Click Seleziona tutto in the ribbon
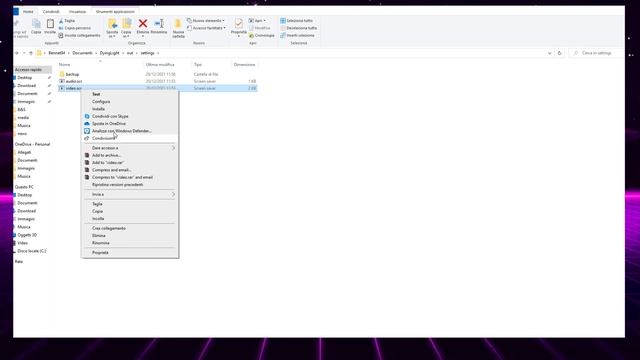 (297, 20)
